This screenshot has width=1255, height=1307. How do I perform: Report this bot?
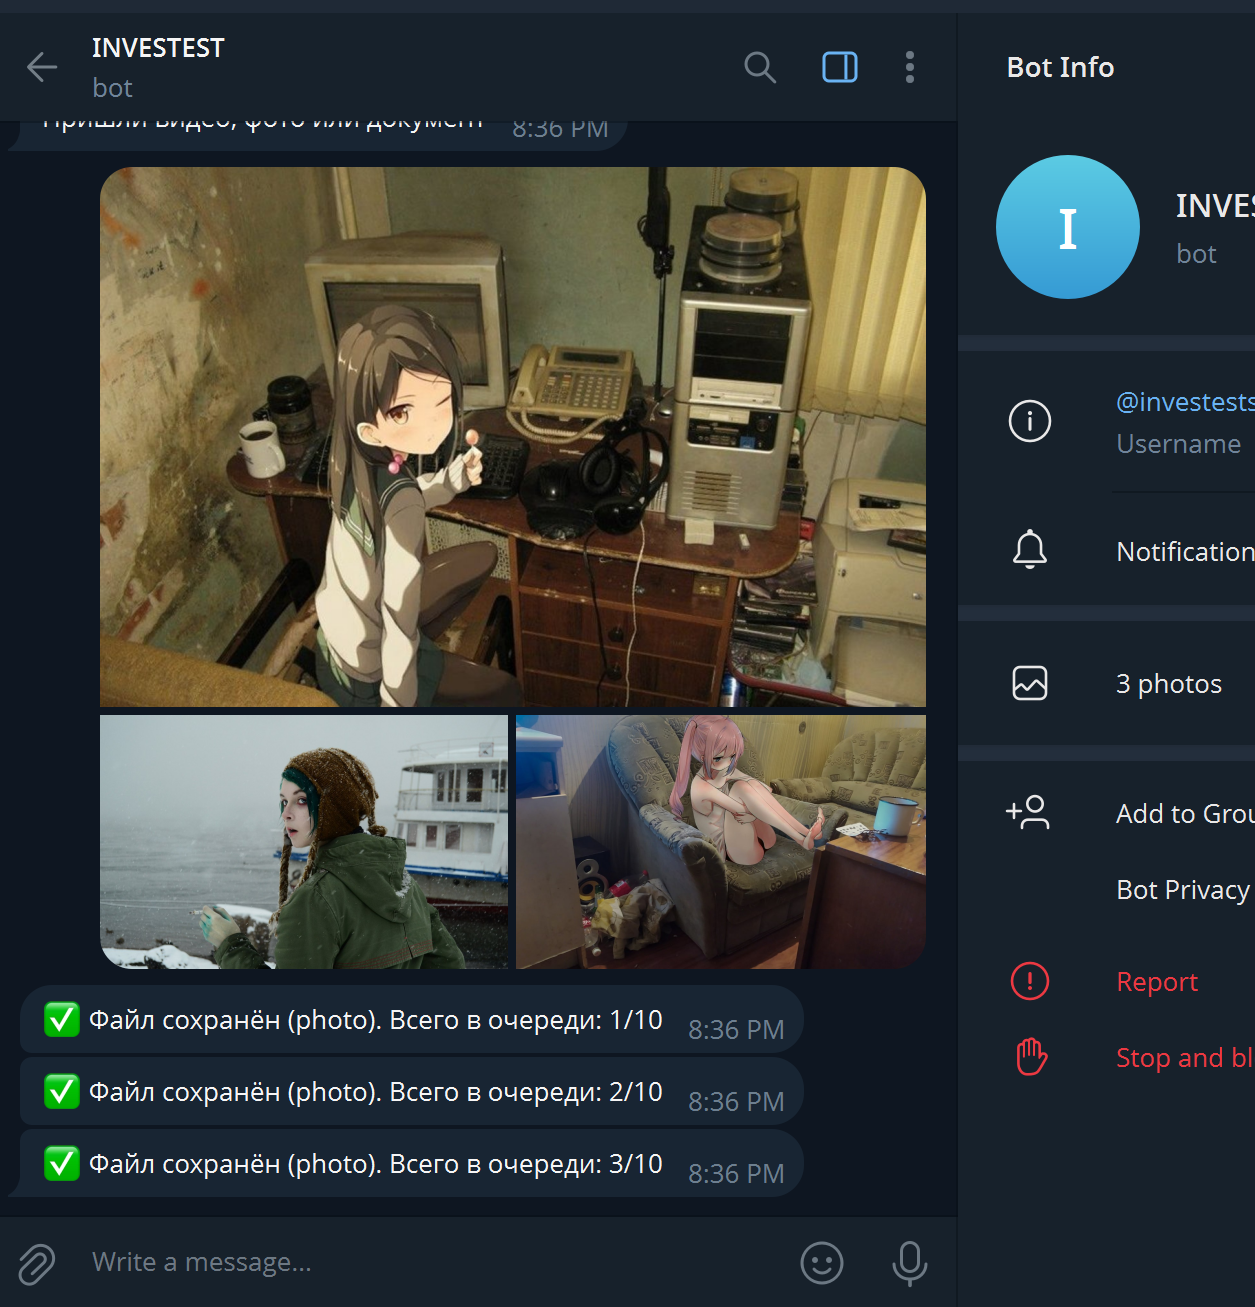pos(1157,982)
